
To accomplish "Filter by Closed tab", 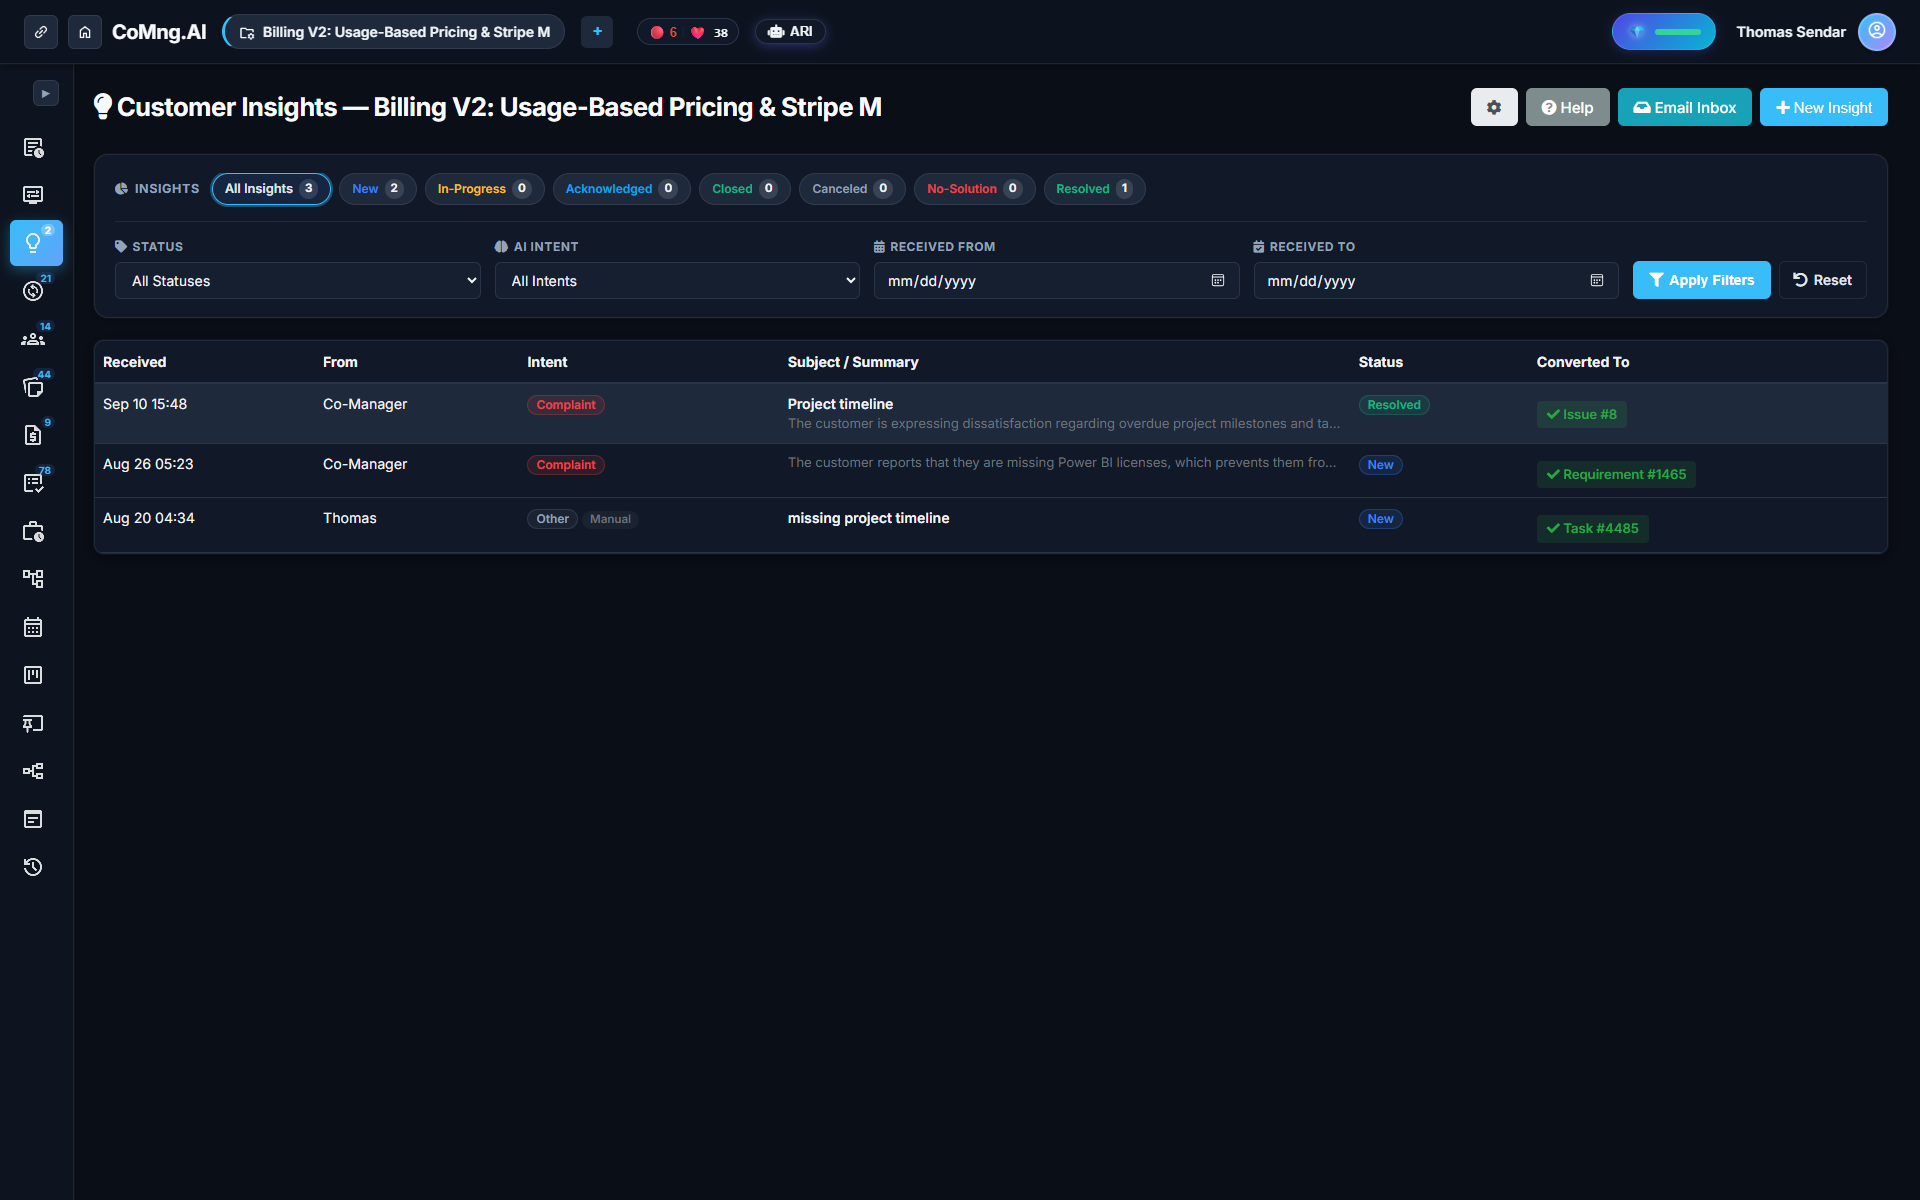I will point(744,189).
